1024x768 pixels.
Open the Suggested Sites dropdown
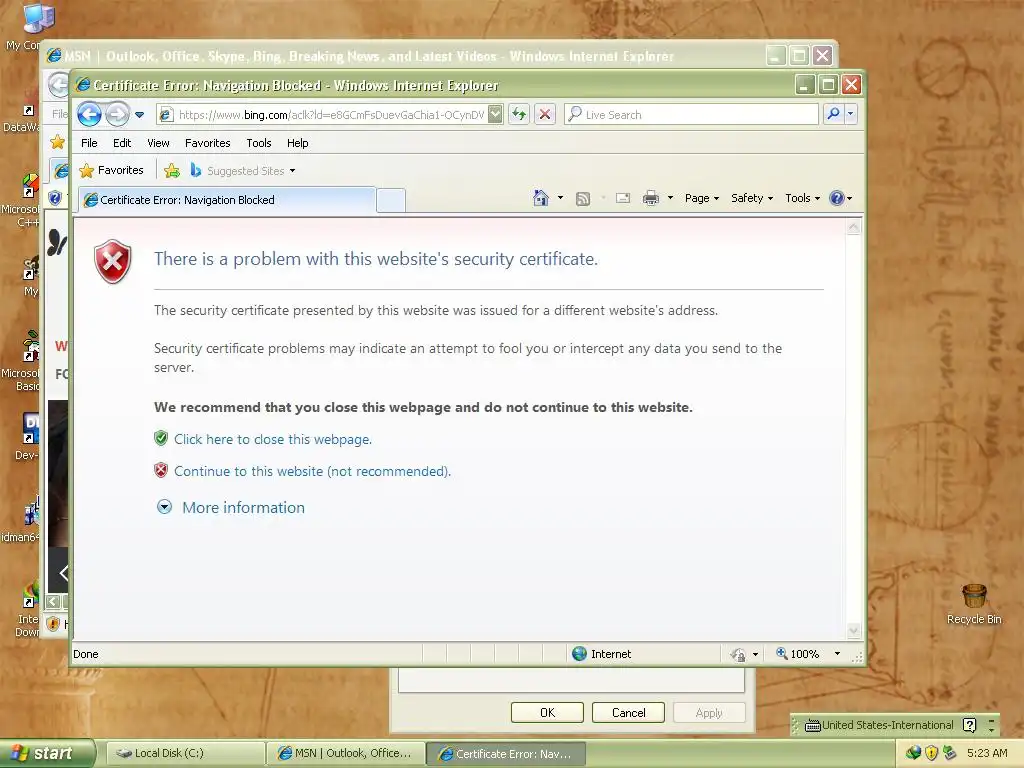(243, 170)
